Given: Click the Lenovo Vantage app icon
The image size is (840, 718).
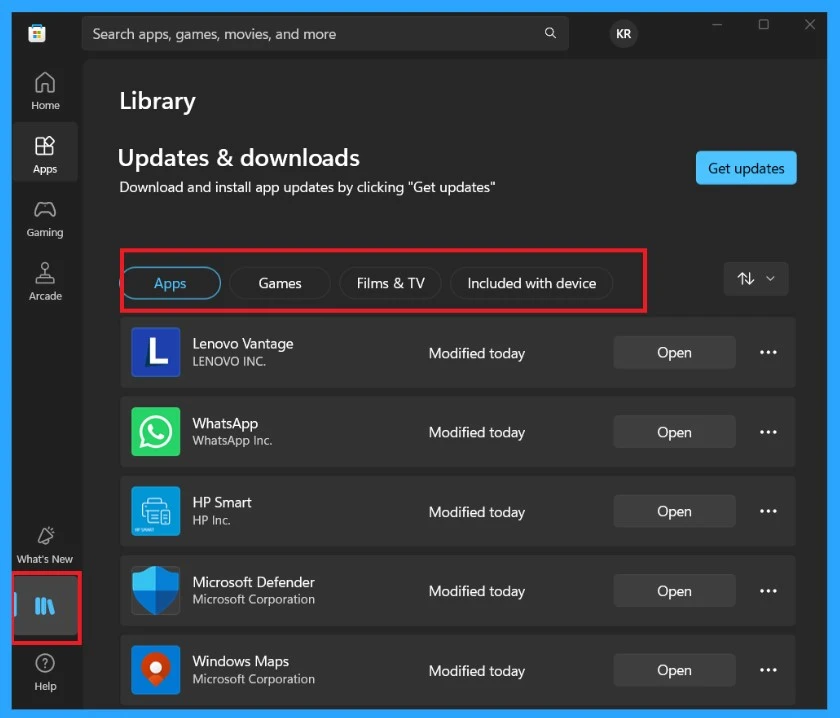Looking at the screenshot, I should 156,352.
